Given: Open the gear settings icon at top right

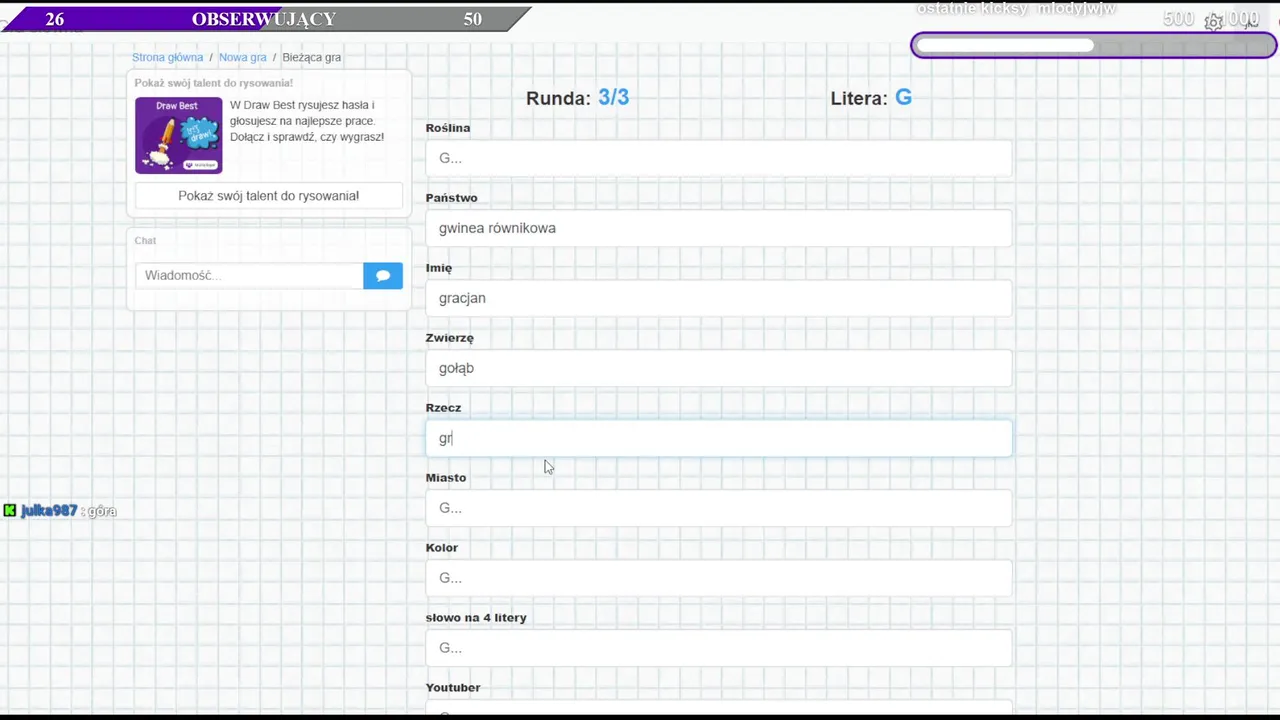Looking at the screenshot, I should pos(1214,21).
